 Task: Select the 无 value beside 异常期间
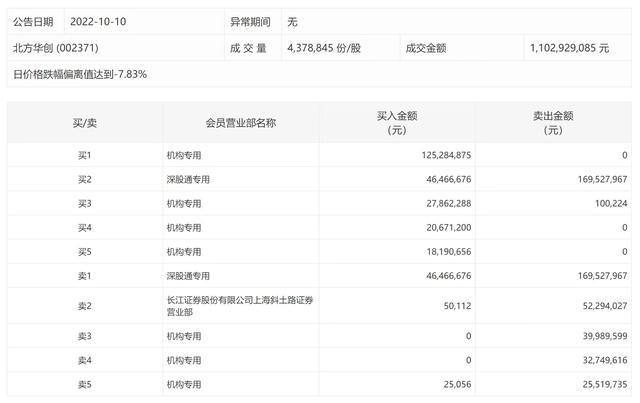click(x=292, y=22)
